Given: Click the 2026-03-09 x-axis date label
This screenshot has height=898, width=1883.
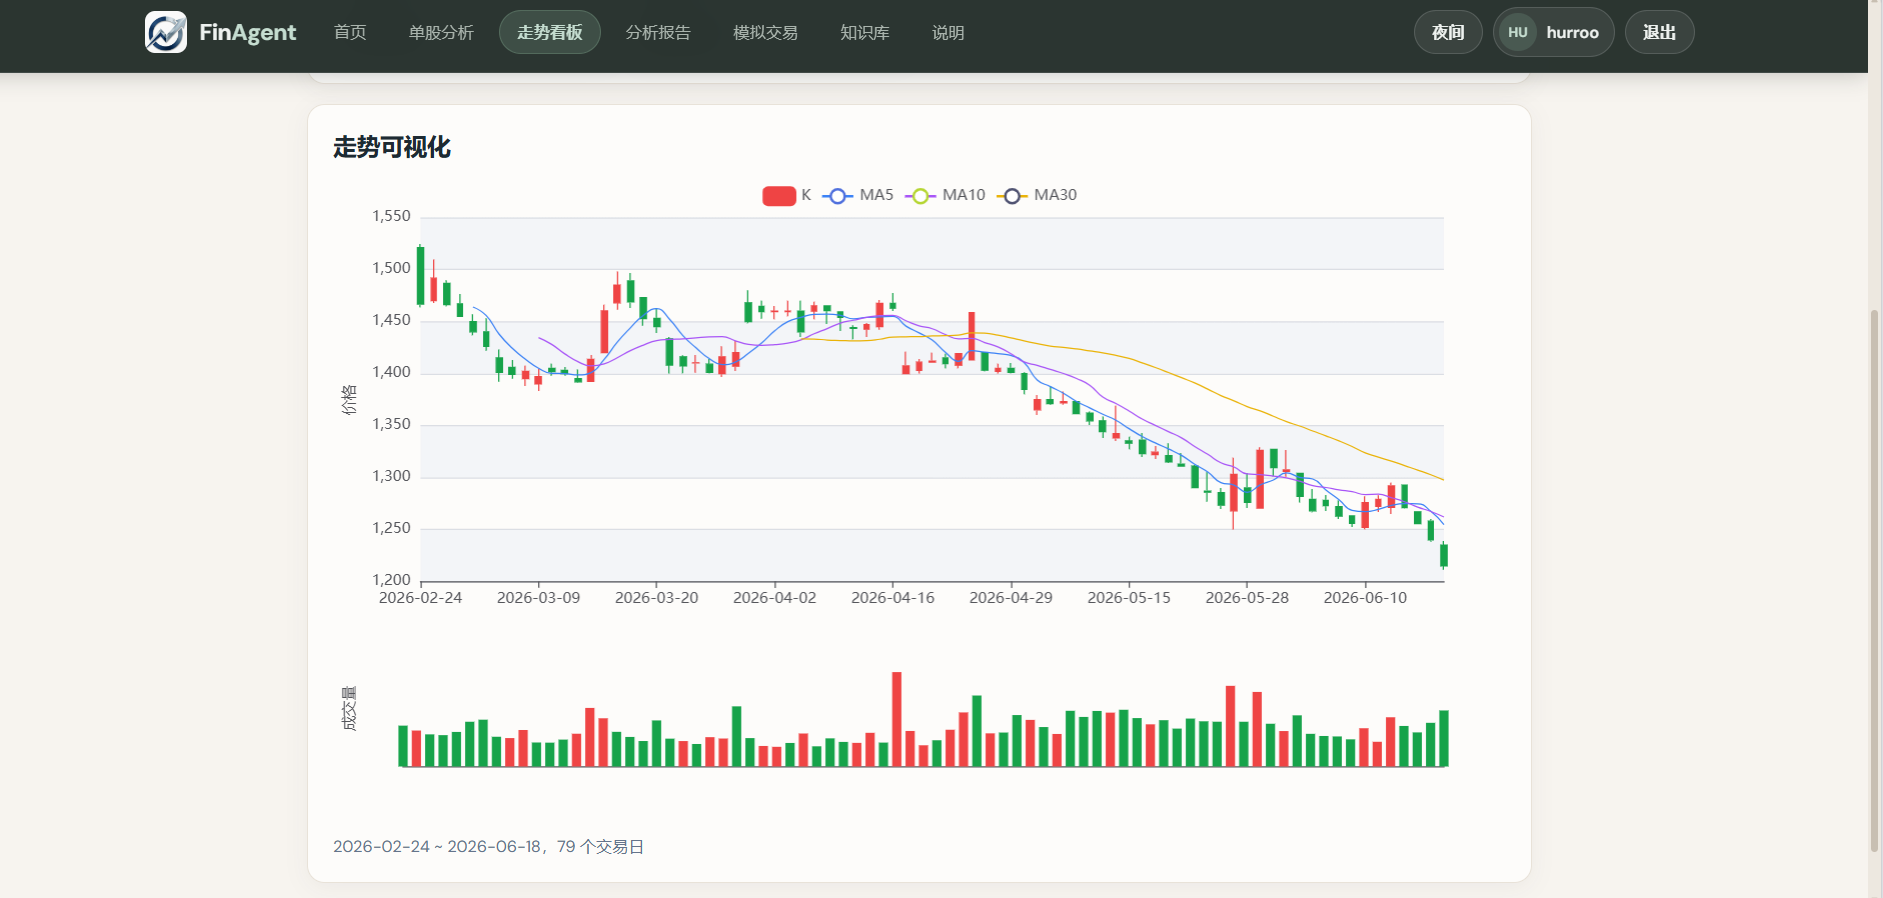Looking at the screenshot, I should tap(539, 598).
